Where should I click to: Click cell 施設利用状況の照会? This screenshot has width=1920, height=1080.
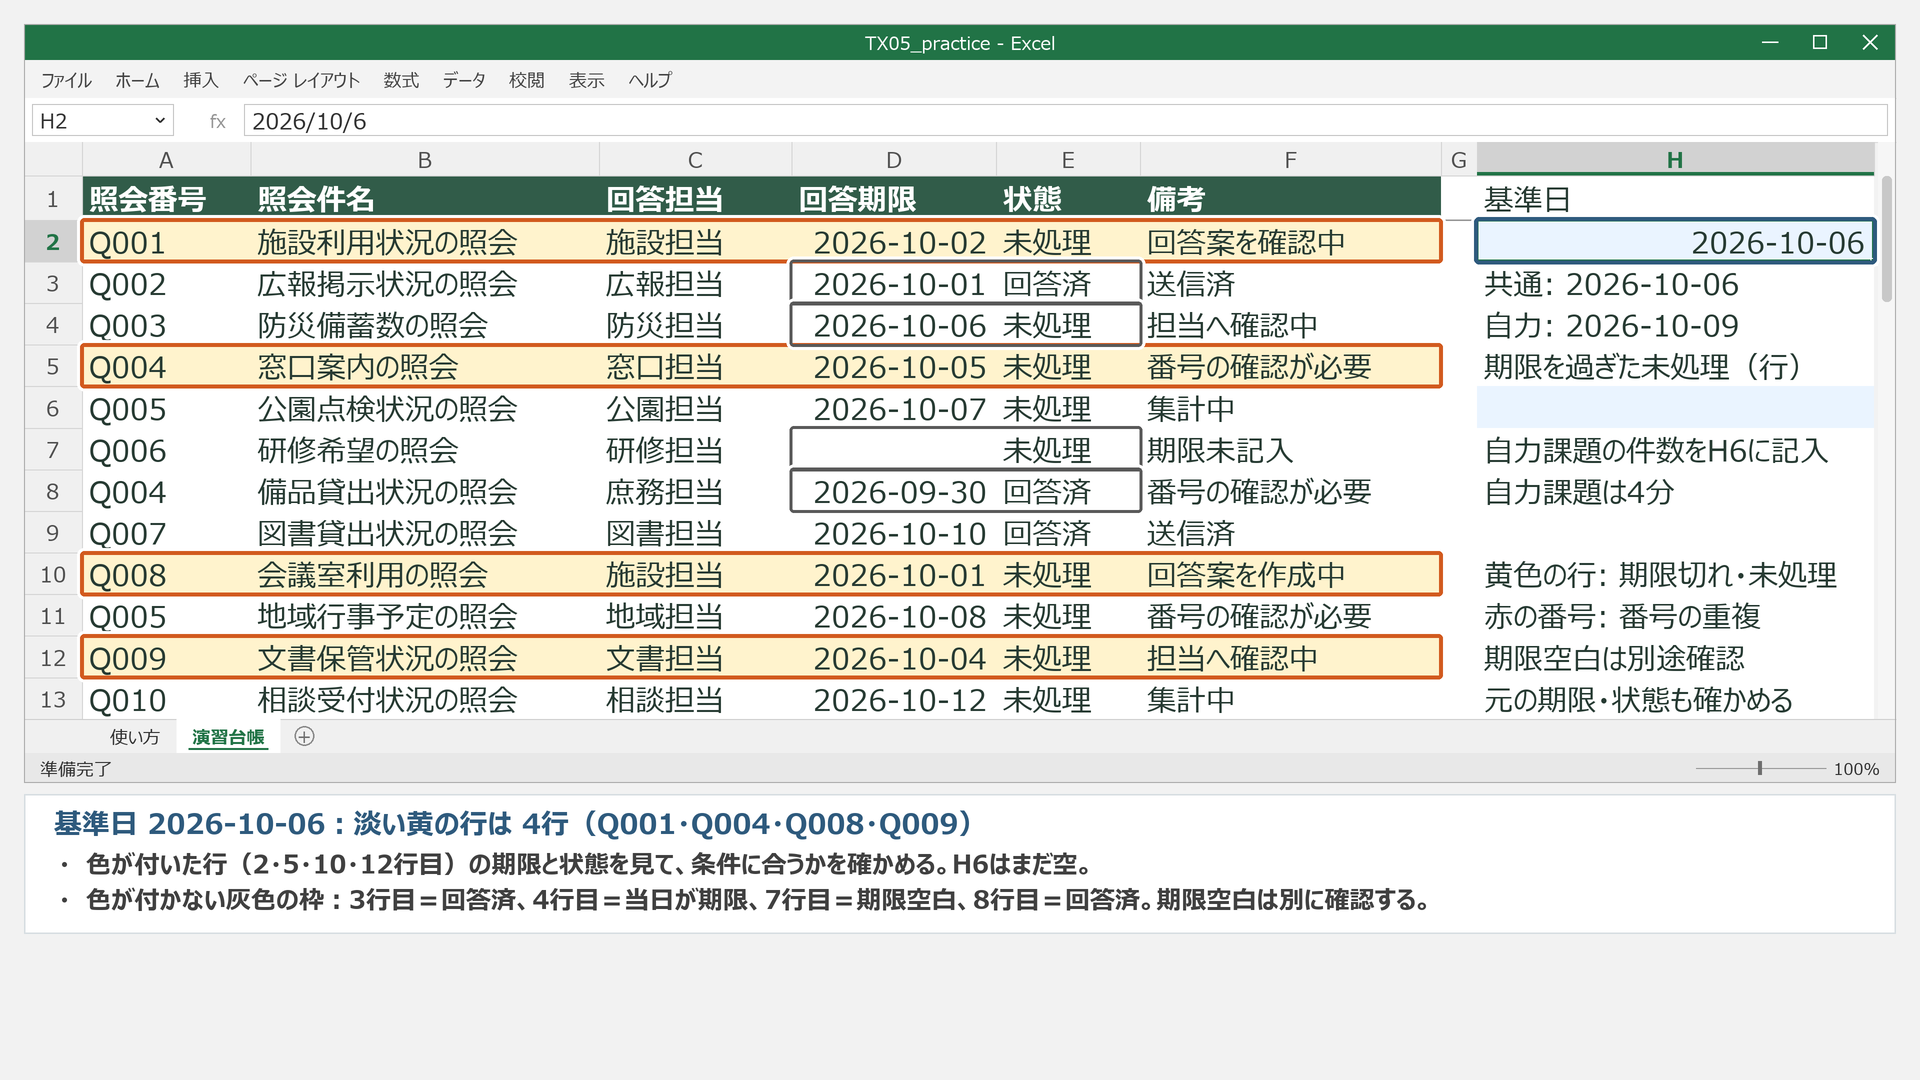(x=425, y=242)
